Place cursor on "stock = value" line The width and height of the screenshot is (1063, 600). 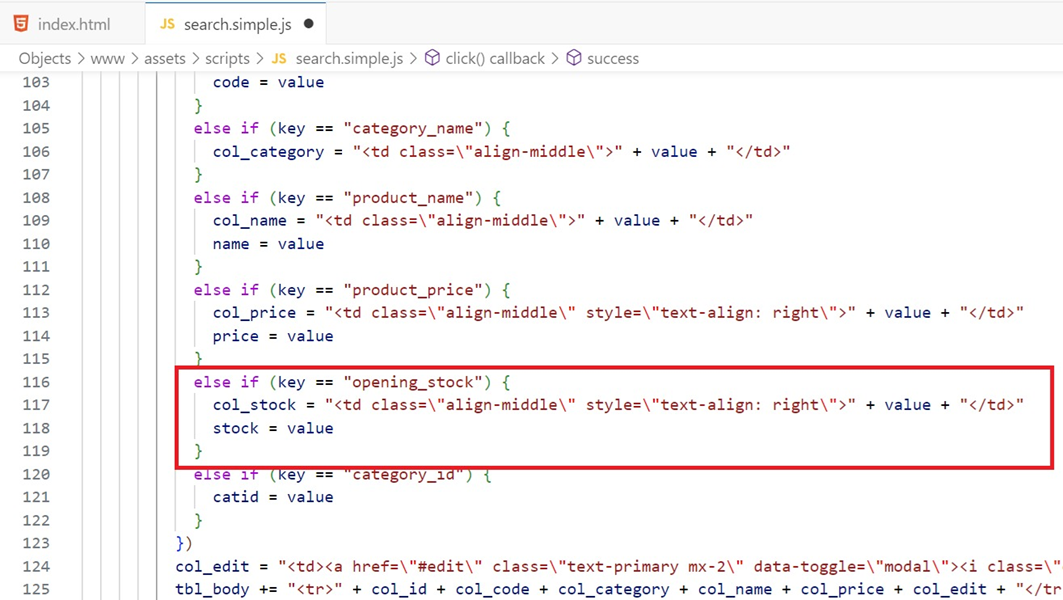pos(273,428)
